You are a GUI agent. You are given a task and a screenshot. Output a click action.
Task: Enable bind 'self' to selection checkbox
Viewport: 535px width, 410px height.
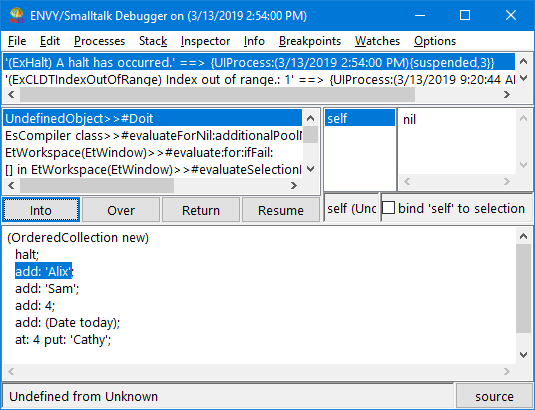[x=388, y=208]
